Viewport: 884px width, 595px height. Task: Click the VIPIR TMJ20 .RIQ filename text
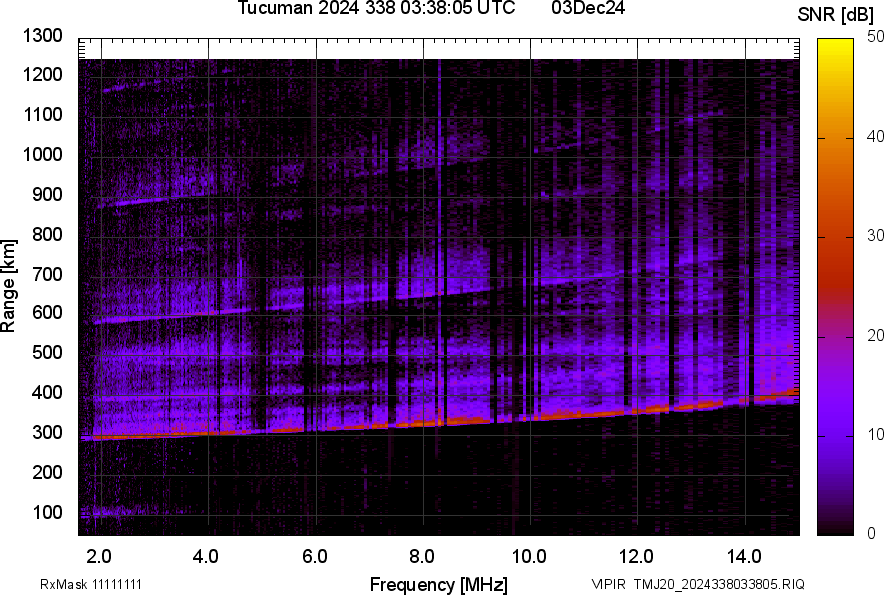point(697,584)
